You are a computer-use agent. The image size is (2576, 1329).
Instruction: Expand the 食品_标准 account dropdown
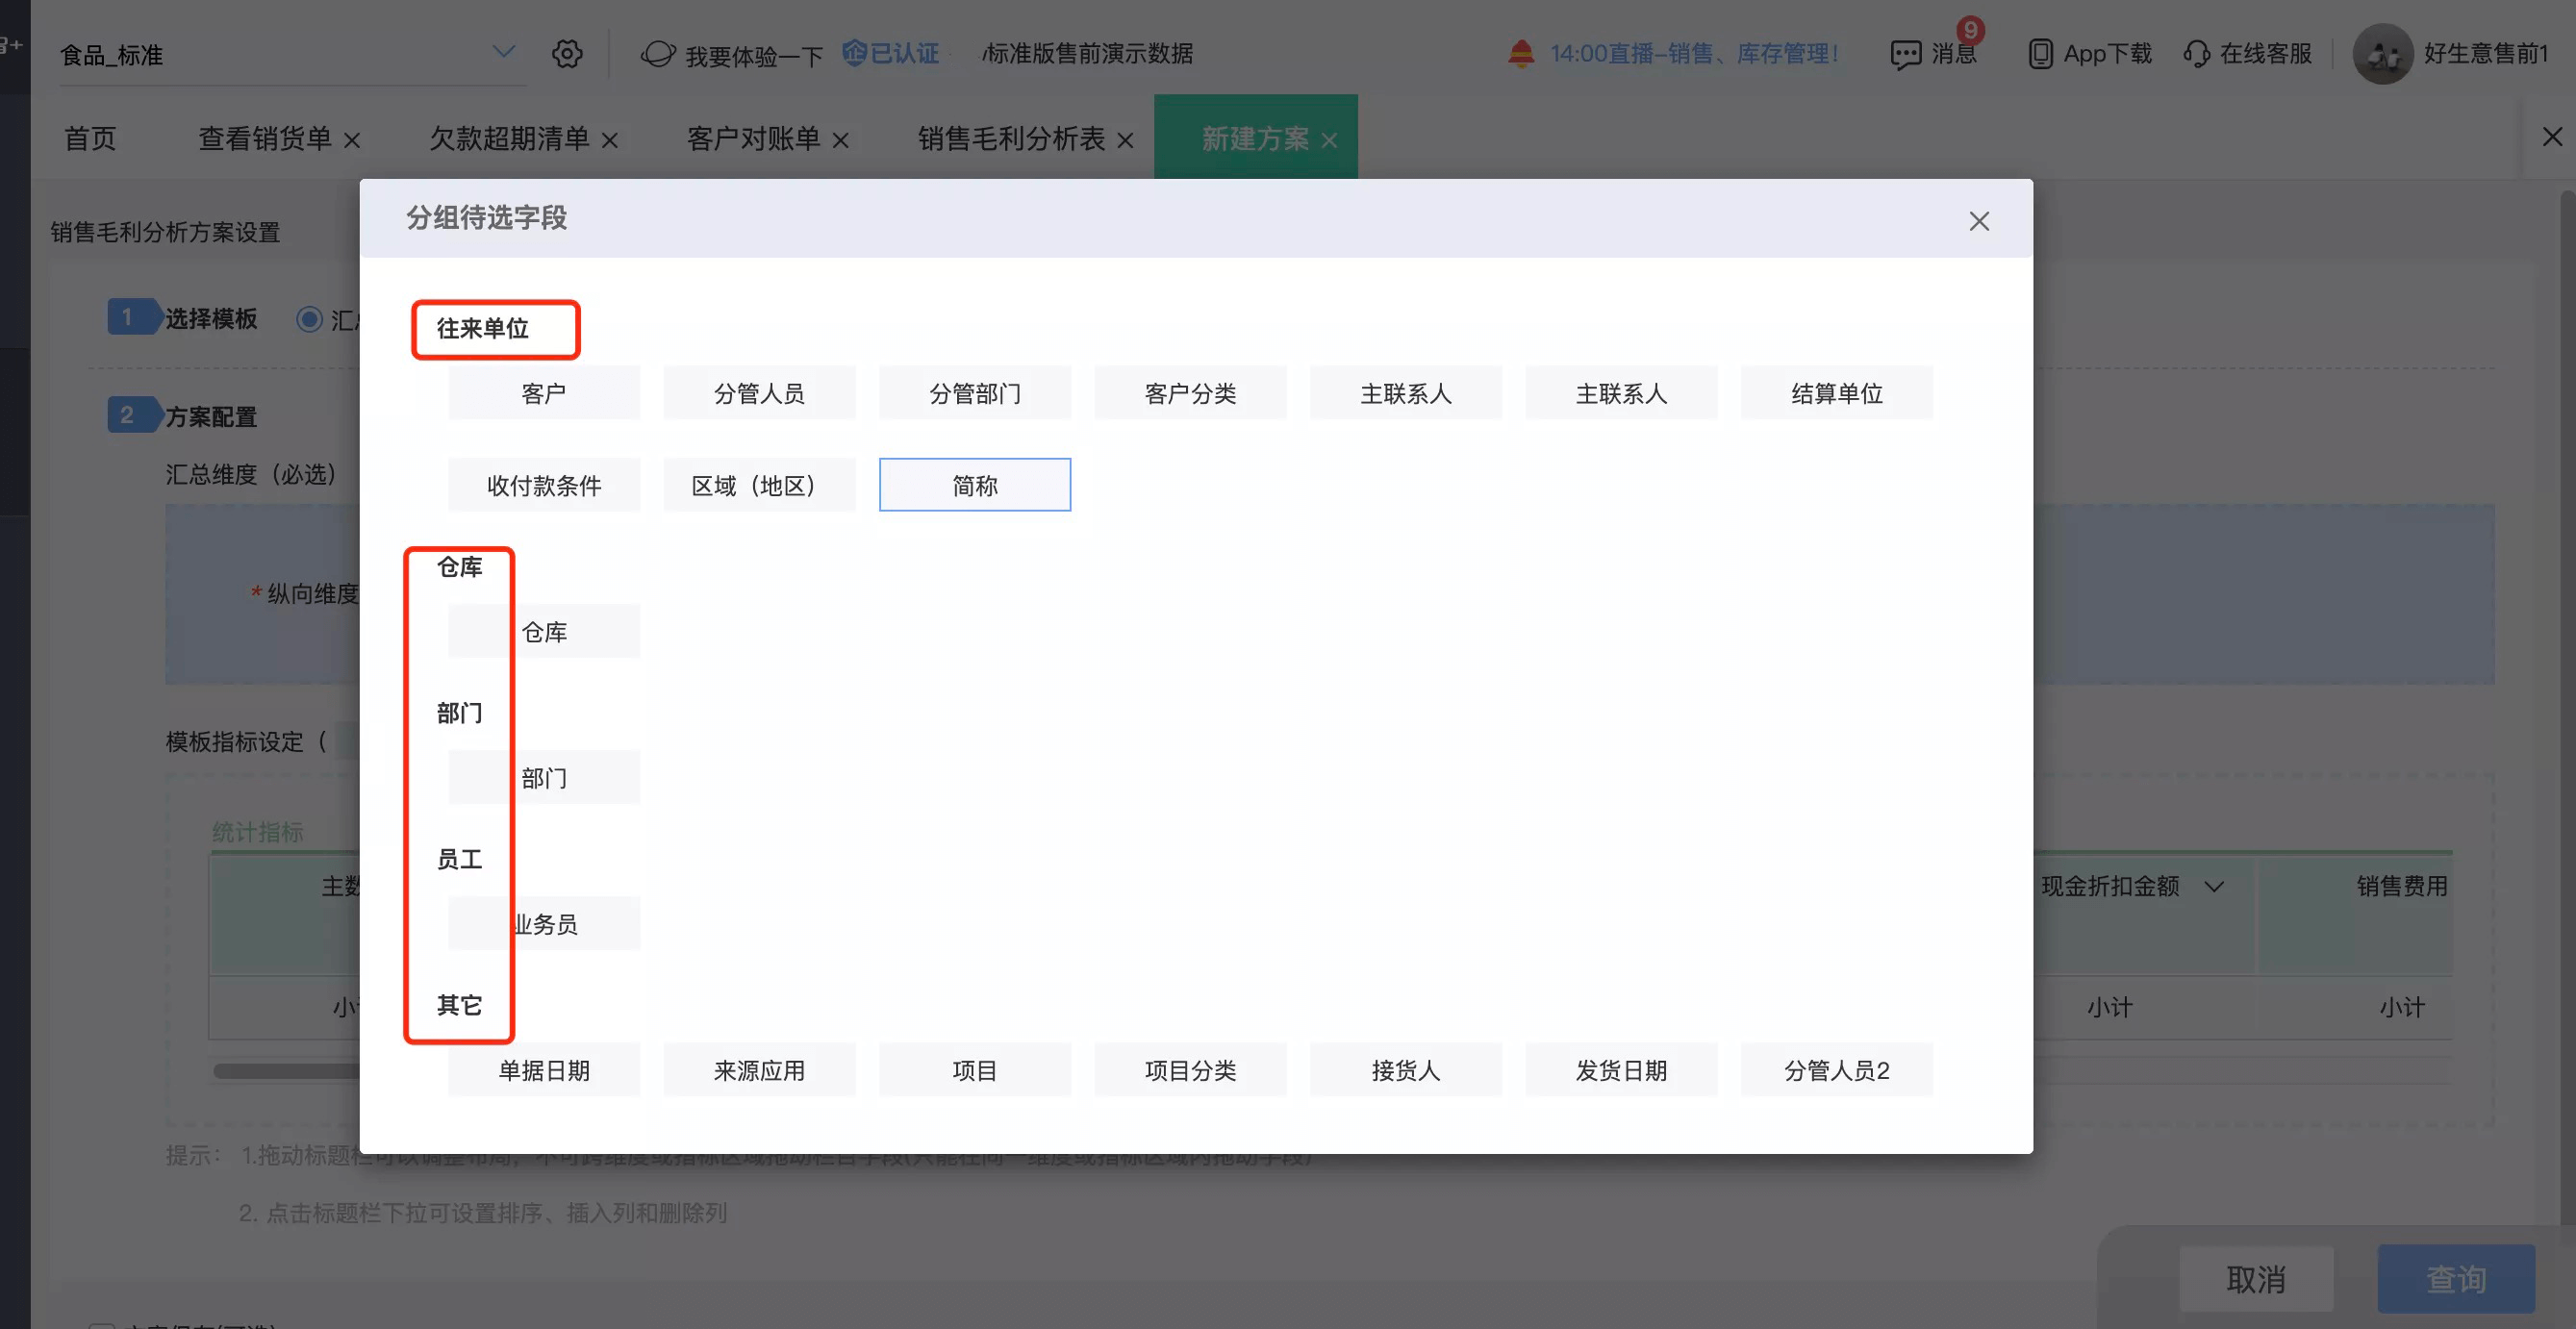coord(504,52)
